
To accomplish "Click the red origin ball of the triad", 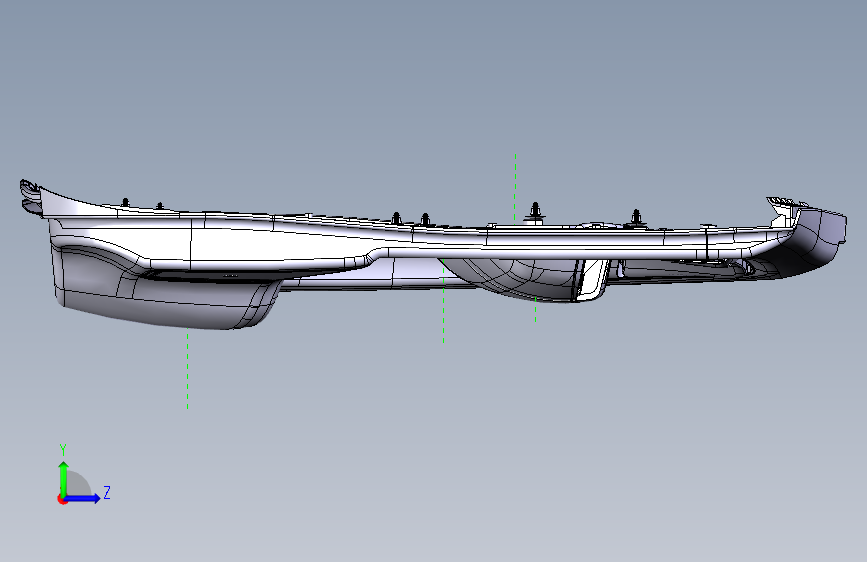I will click(x=62, y=499).
